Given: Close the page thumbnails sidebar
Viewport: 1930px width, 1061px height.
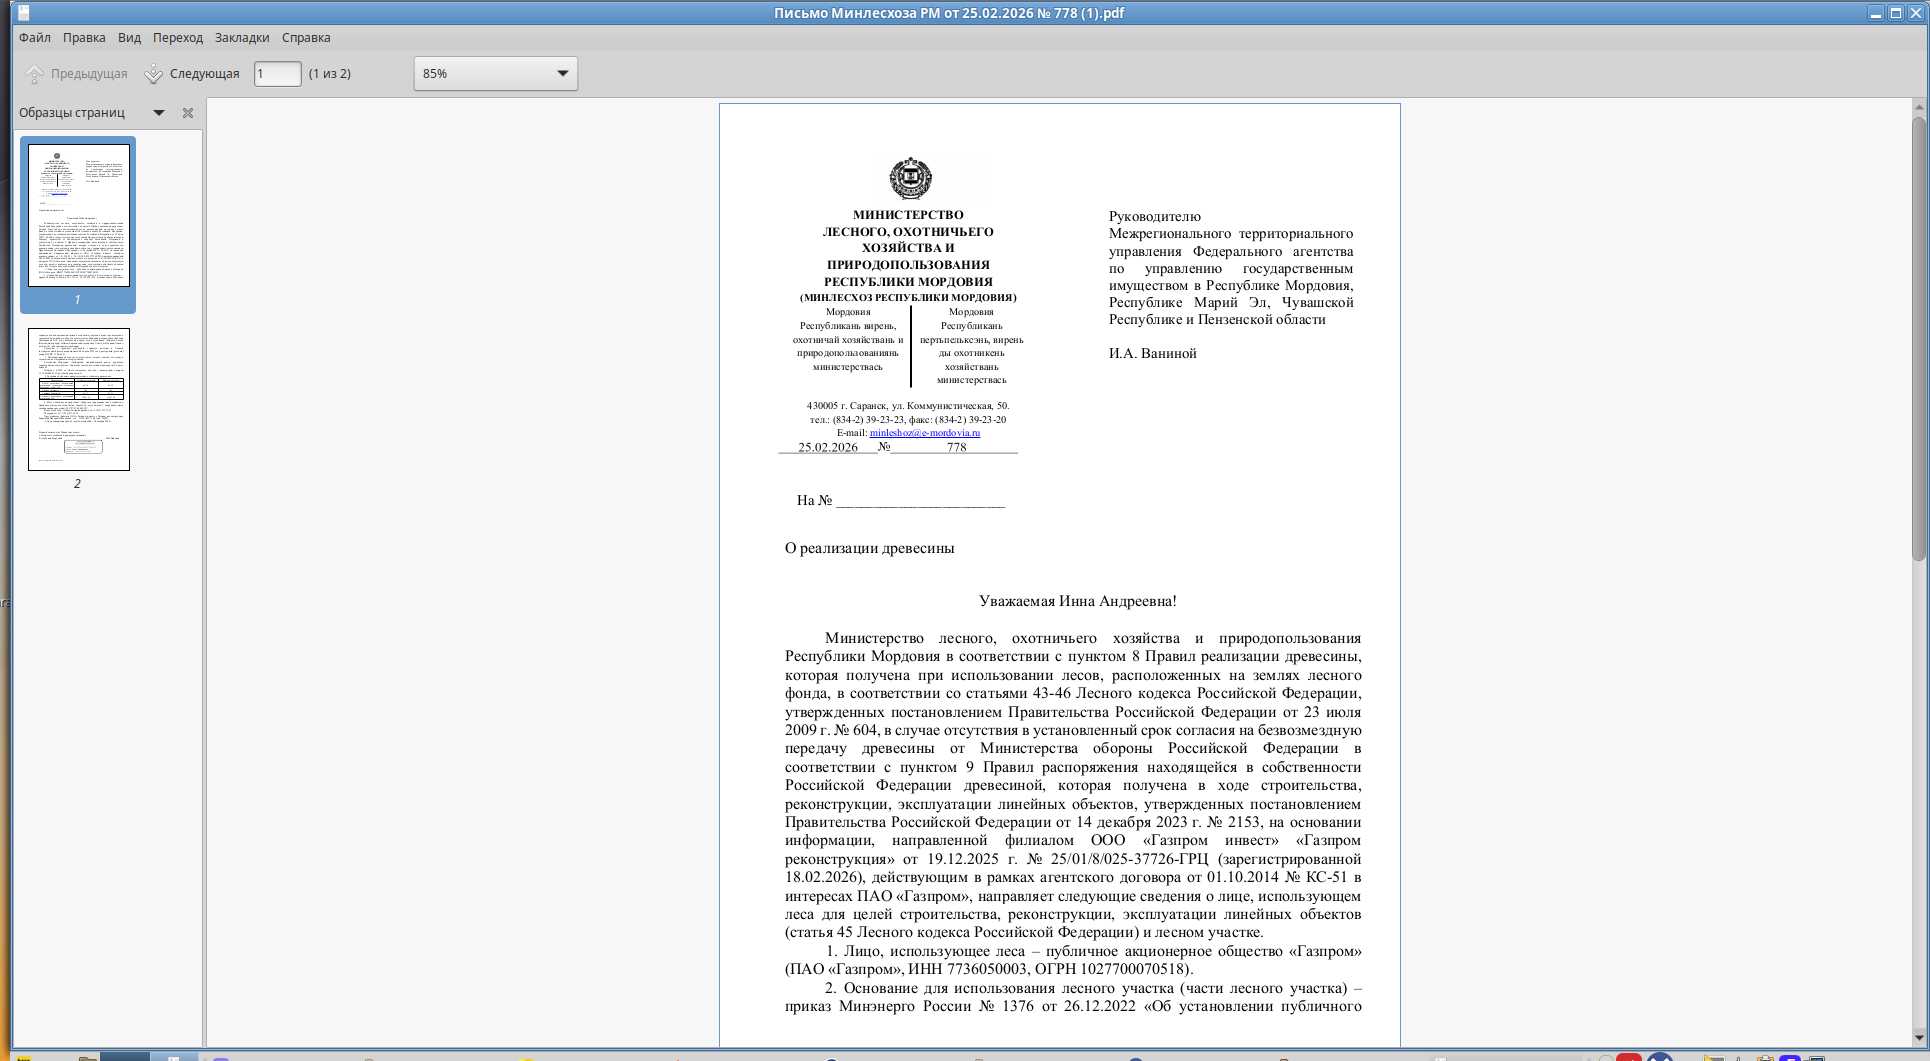Looking at the screenshot, I should (x=188, y=113).
